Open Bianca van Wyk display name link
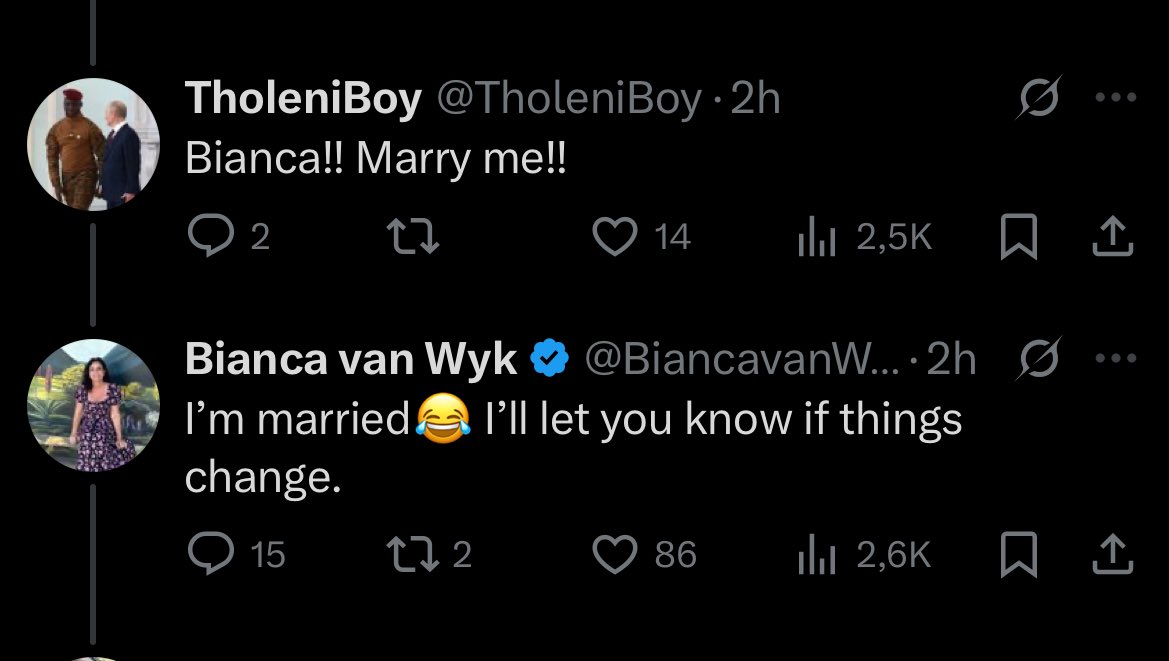This screenshot has height=661, width=1169. click(351, 360)
